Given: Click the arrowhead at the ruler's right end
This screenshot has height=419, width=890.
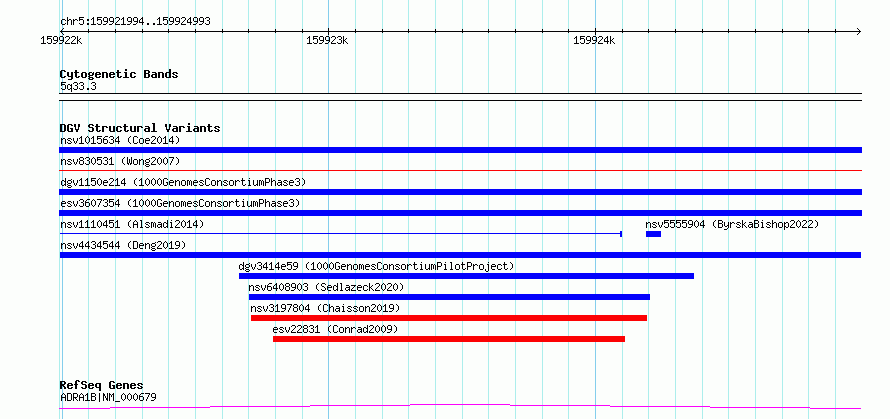Looking at the screenshot, I should click(x=858, y=31).
